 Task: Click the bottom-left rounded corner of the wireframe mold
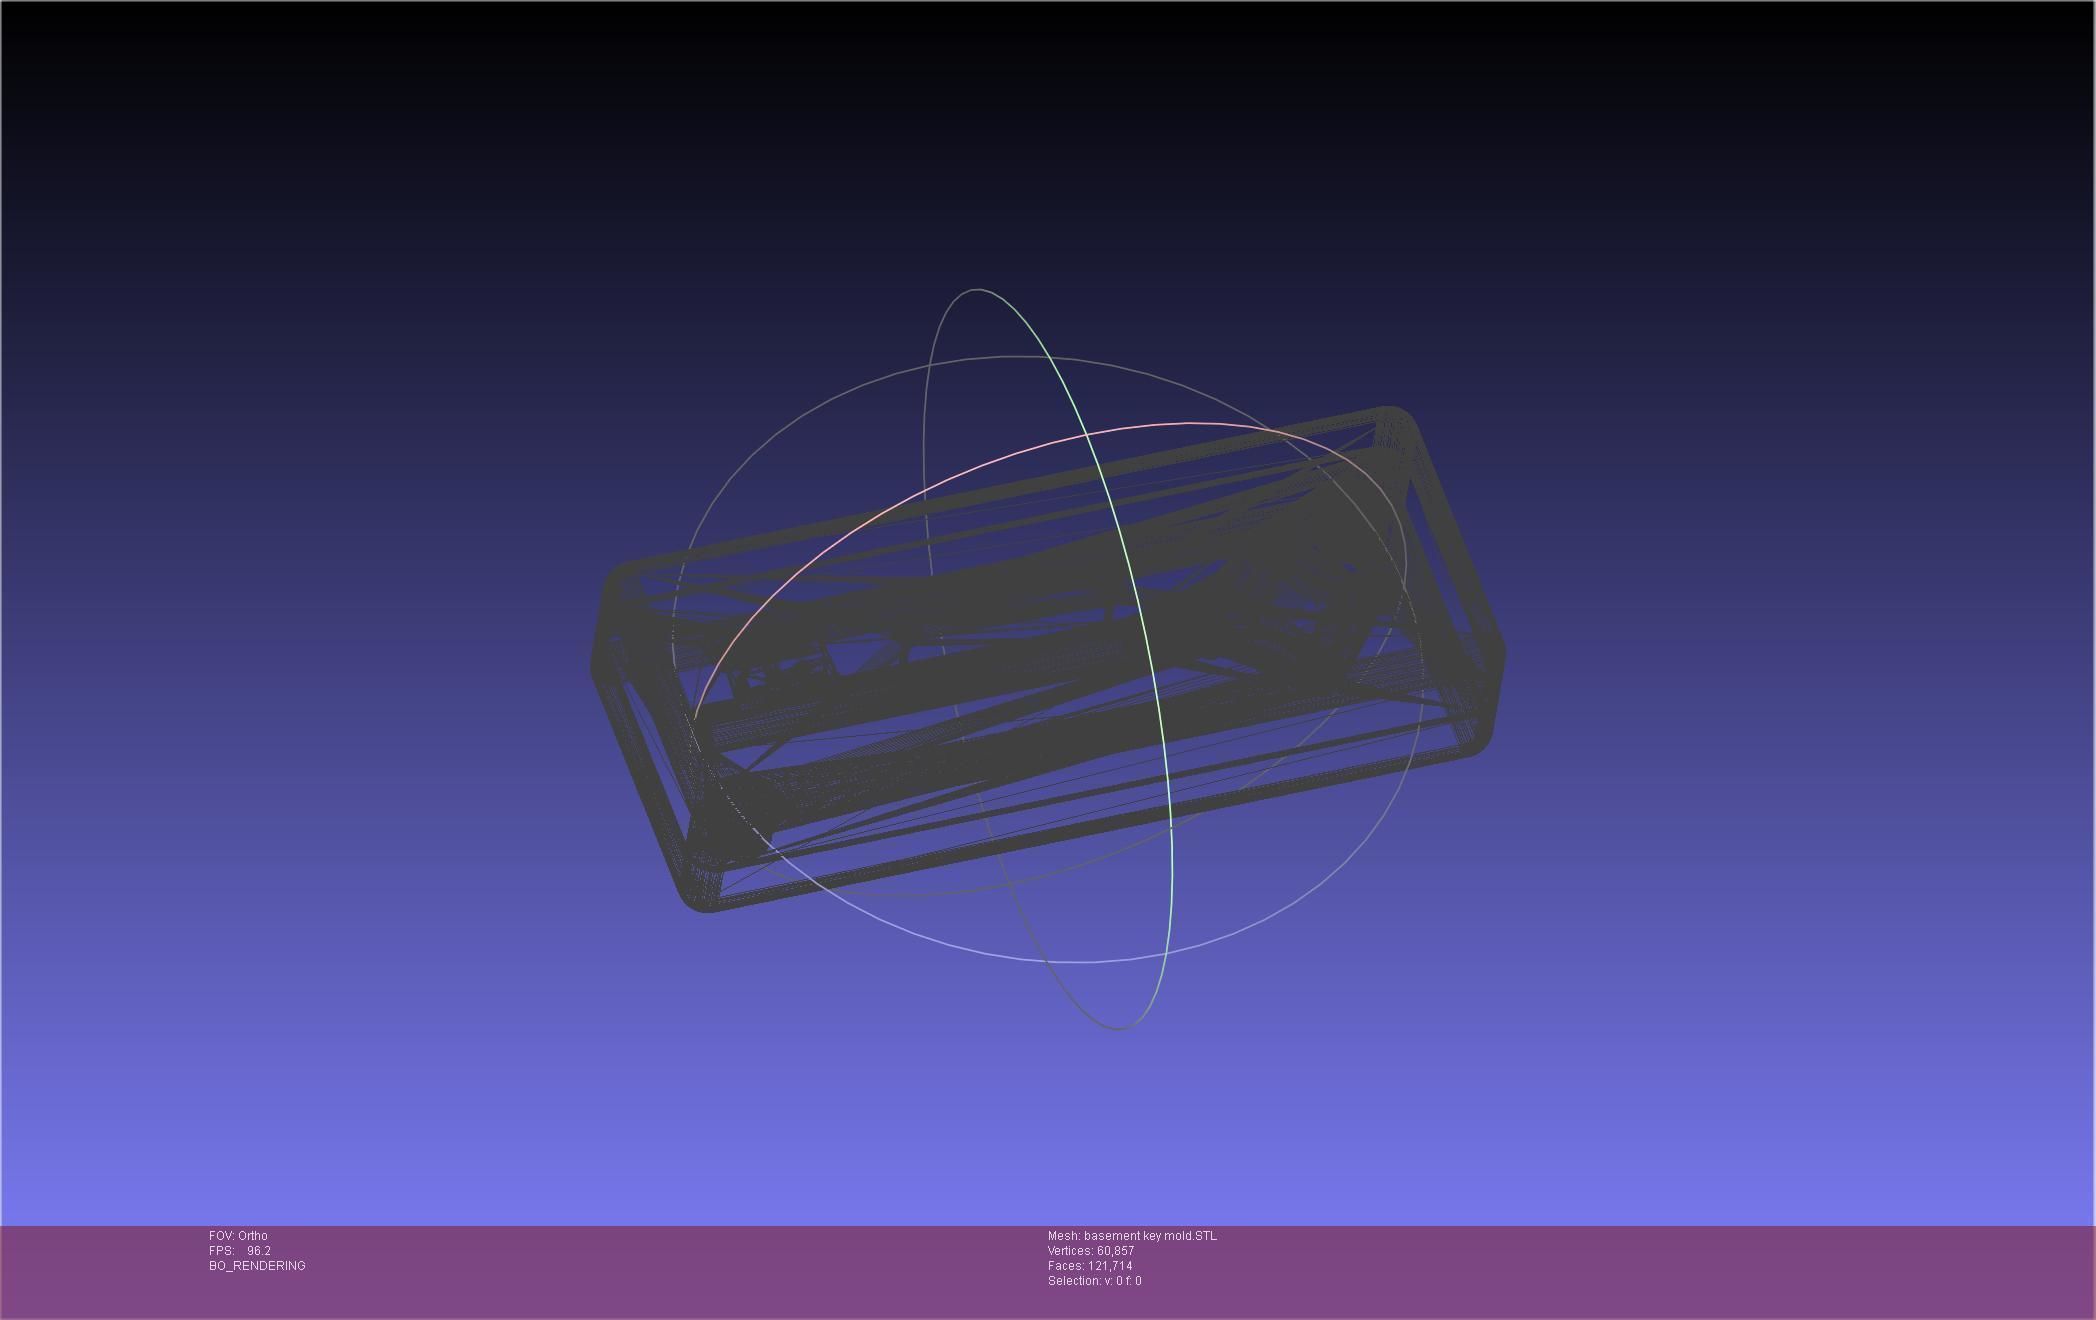(x=700, y=895)
